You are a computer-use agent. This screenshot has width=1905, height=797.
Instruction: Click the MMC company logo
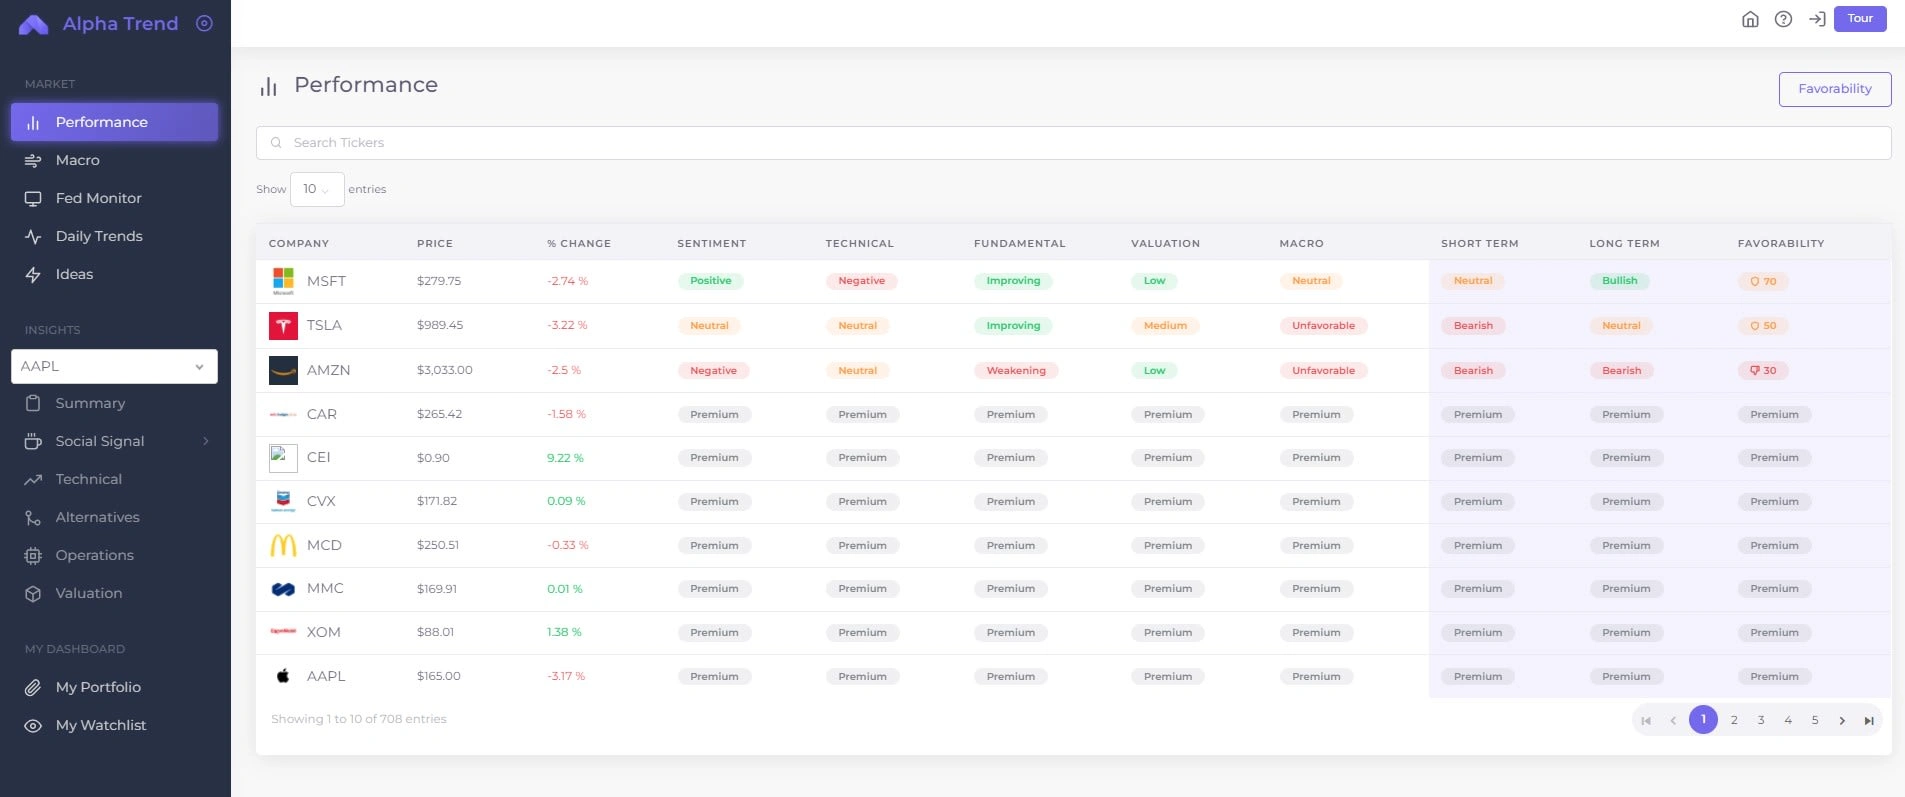coord(283,589)
